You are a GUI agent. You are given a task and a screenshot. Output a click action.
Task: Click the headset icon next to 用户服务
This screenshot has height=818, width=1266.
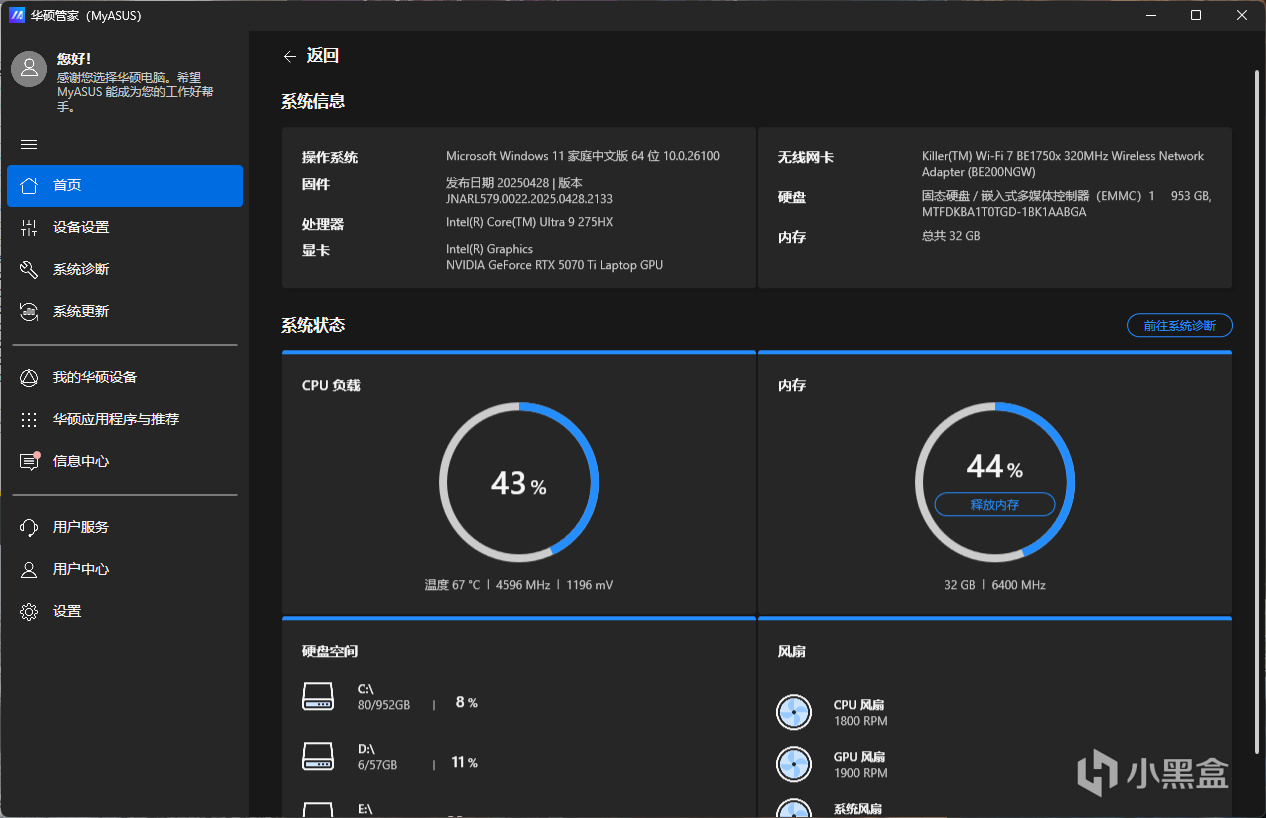coord(29,527)
